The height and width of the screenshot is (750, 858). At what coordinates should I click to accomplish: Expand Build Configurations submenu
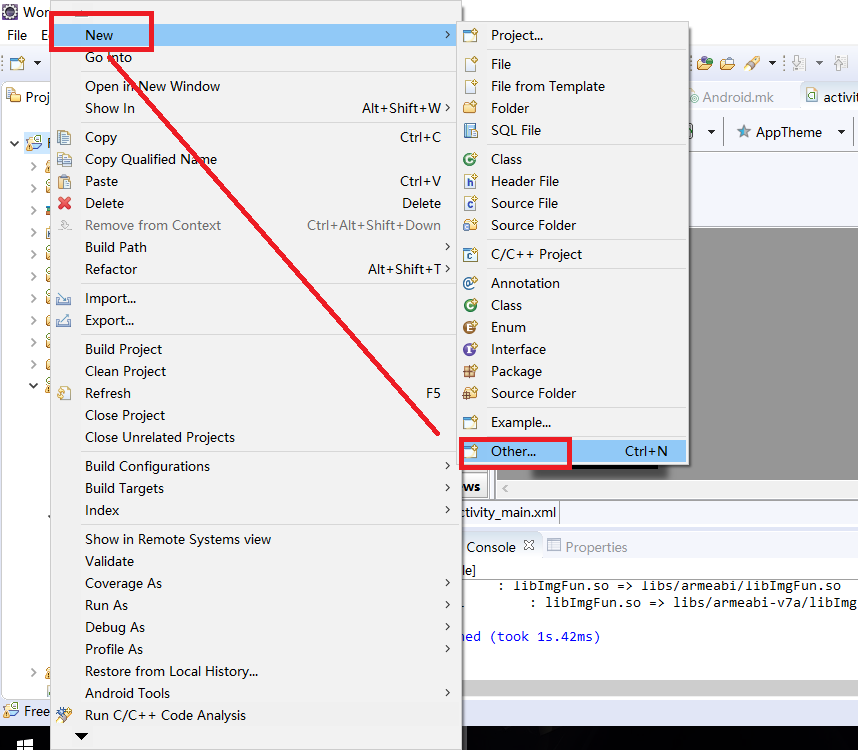(255, 466)
